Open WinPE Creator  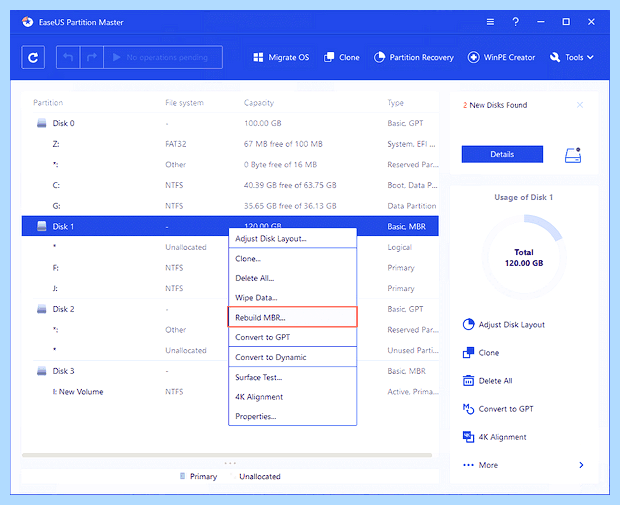(501, 57)
